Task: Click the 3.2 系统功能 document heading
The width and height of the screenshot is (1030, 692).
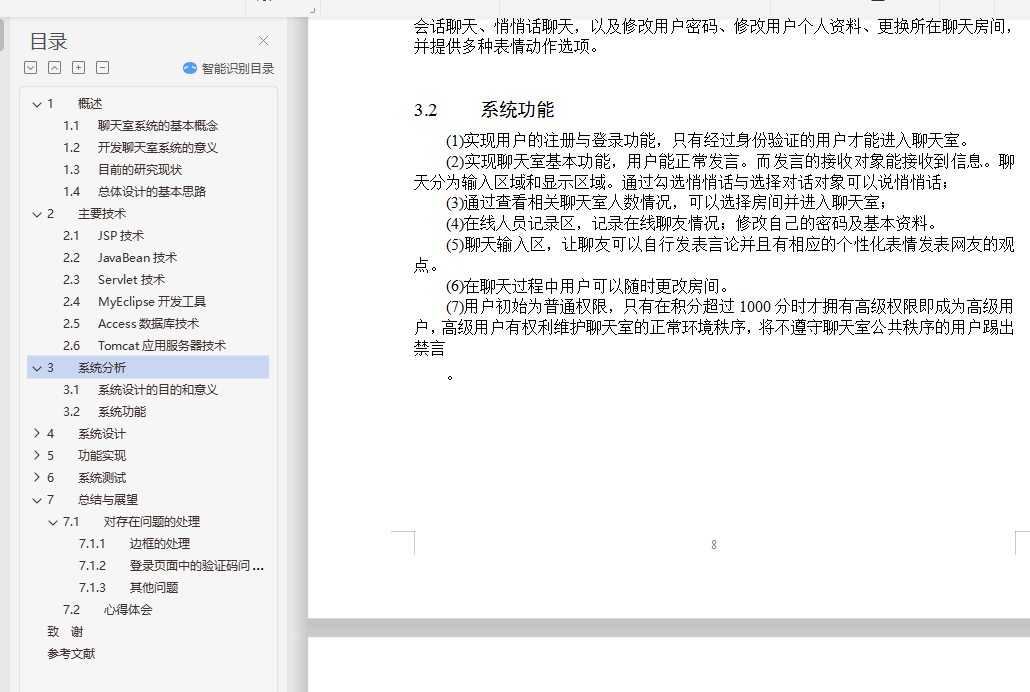Action: 484,110
